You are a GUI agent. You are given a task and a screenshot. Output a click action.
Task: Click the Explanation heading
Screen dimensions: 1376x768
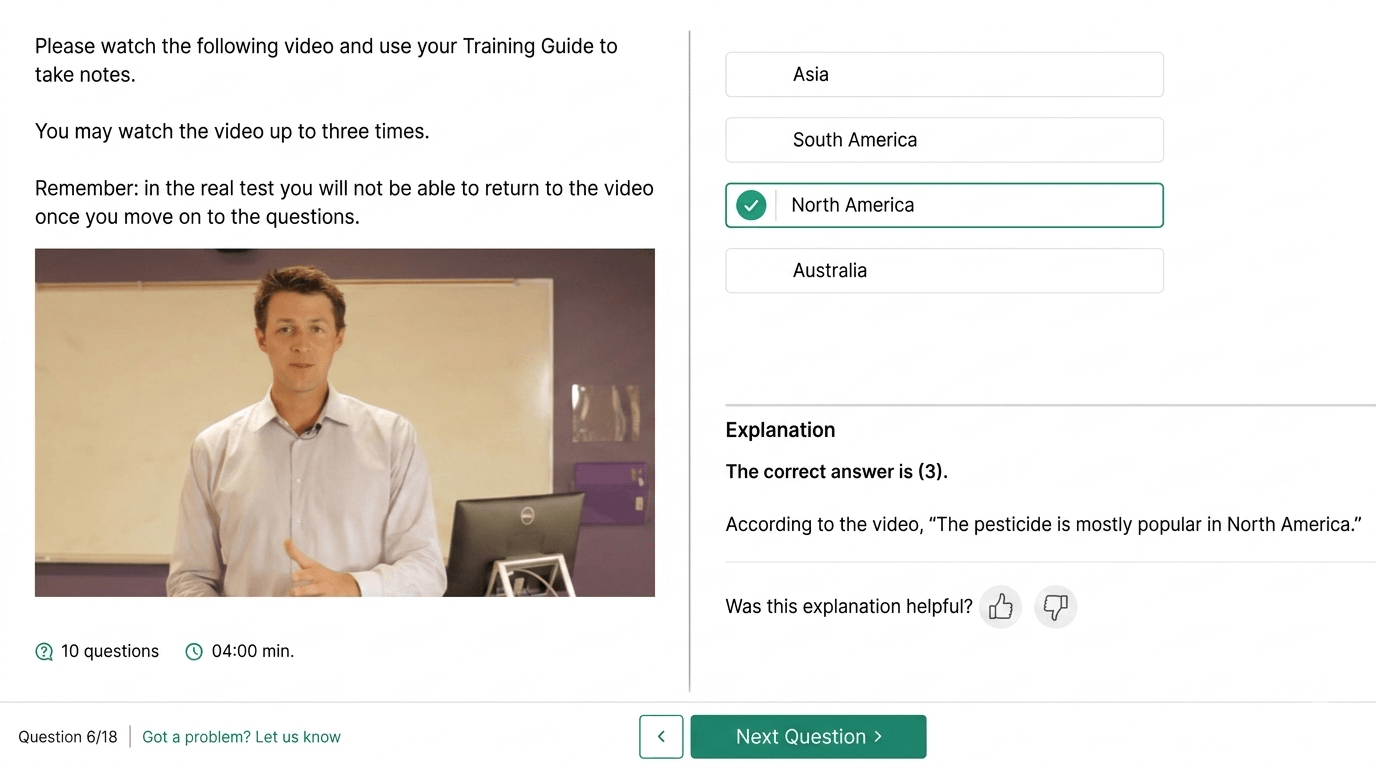780,430
